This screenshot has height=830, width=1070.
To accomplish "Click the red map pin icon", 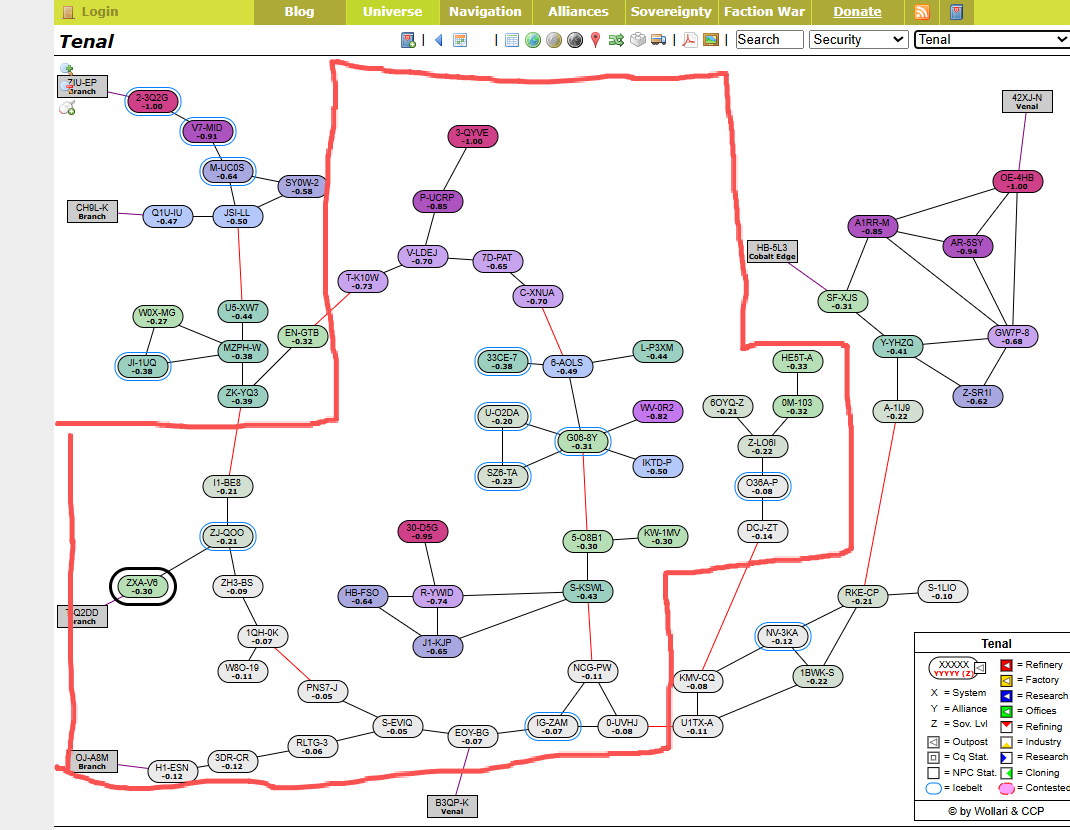I will coord(596,40).
